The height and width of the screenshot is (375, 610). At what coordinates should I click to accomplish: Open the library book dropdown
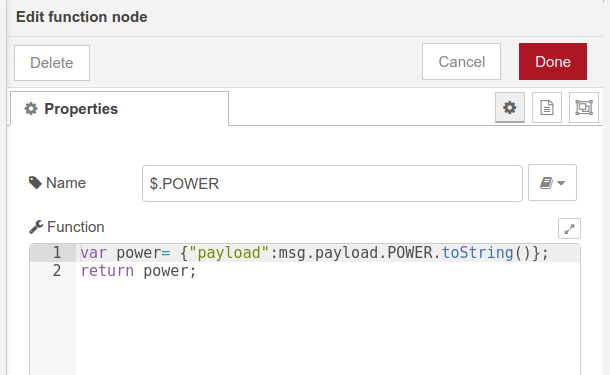coord(552,183)
